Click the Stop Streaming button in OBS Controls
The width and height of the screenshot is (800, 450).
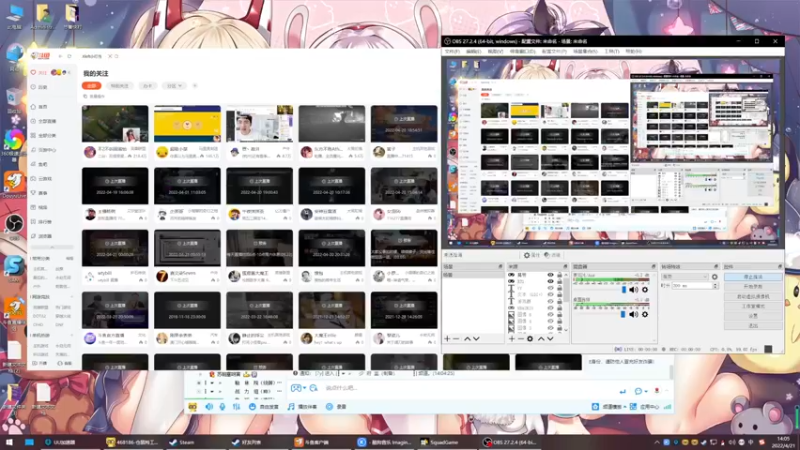click(753, 277)
